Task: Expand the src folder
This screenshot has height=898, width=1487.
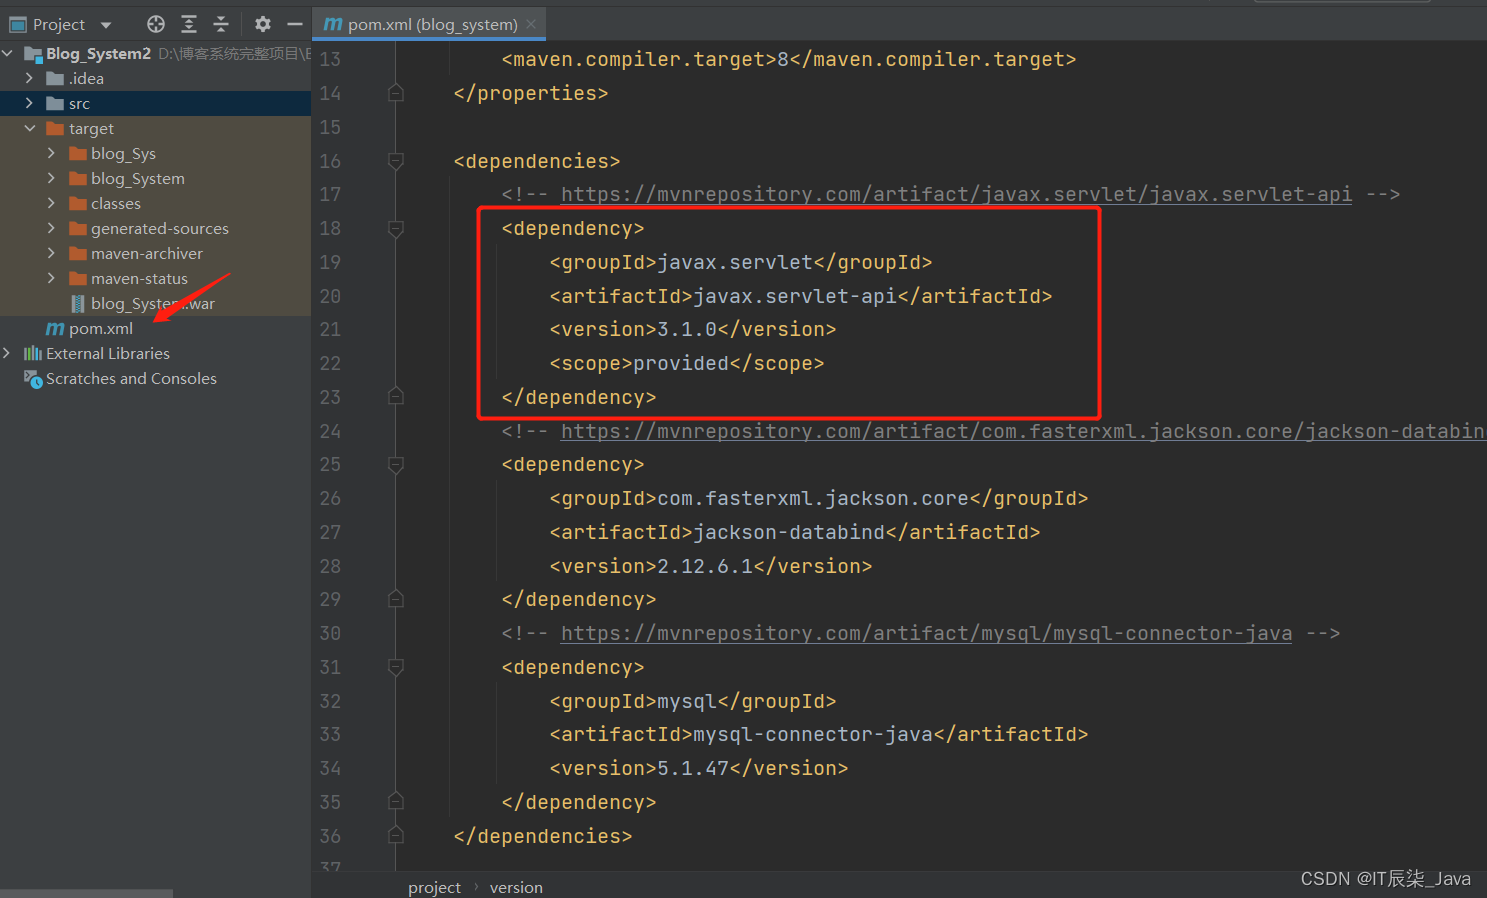Action: pyautogui.click(x=28, y=102)
